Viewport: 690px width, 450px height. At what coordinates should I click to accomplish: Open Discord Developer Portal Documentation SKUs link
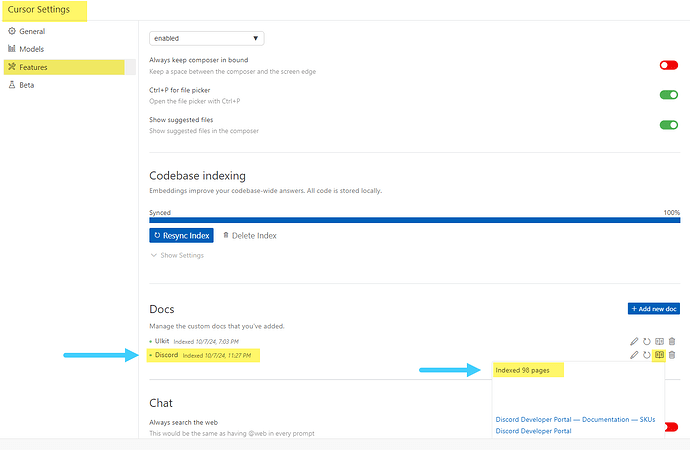click(x=575, y=419)
